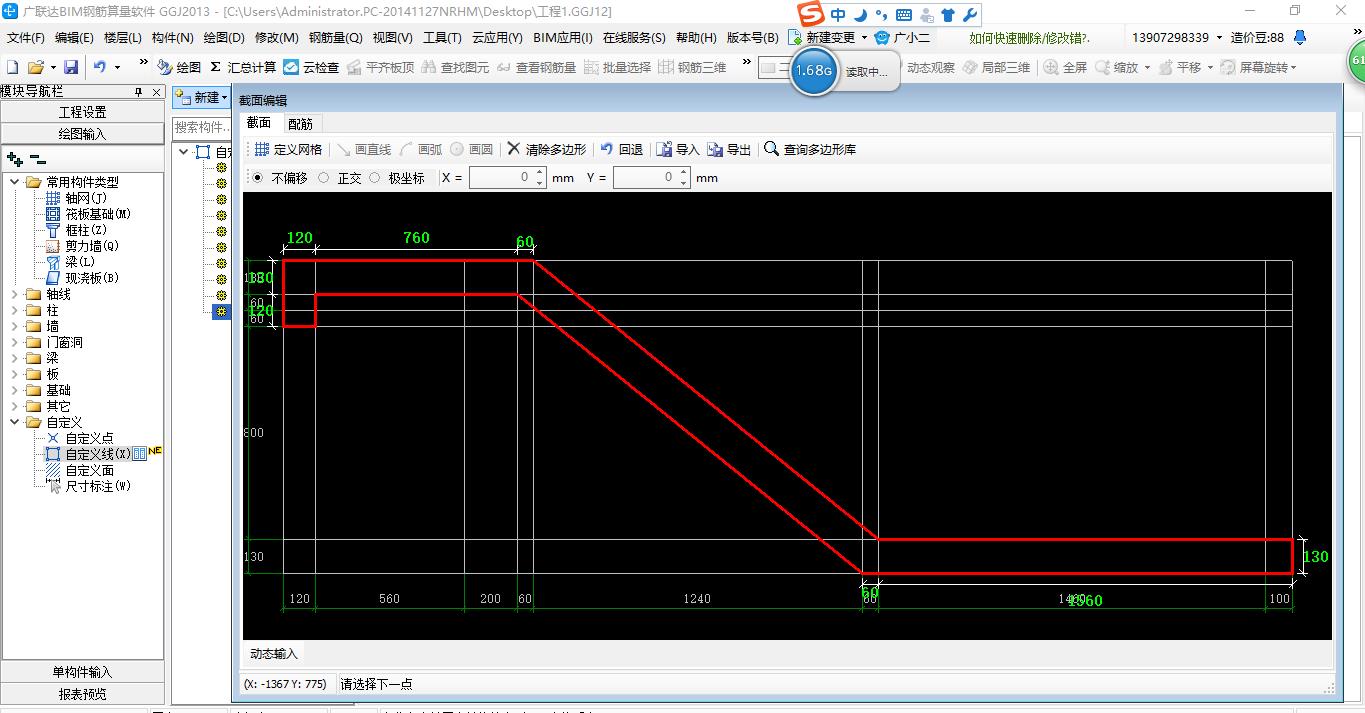
Task: Select 极坐标 radio option
Action: click(x=375, y=178)
